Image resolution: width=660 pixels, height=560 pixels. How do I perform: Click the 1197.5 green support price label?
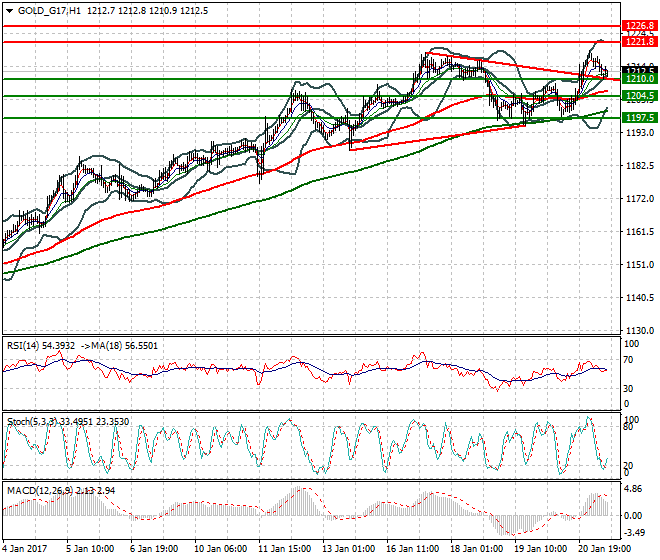point(639,117)
